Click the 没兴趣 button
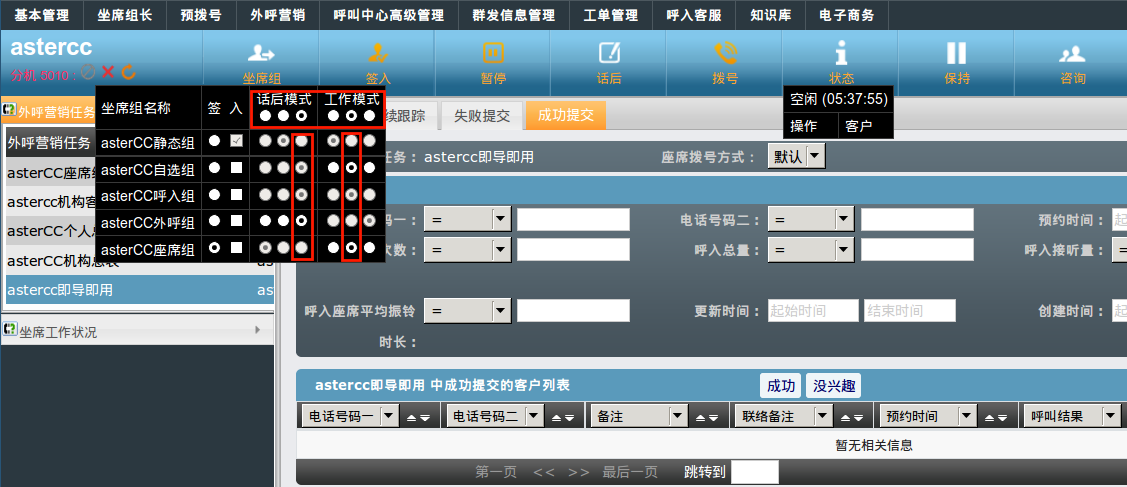 click(x=833, y=386)
